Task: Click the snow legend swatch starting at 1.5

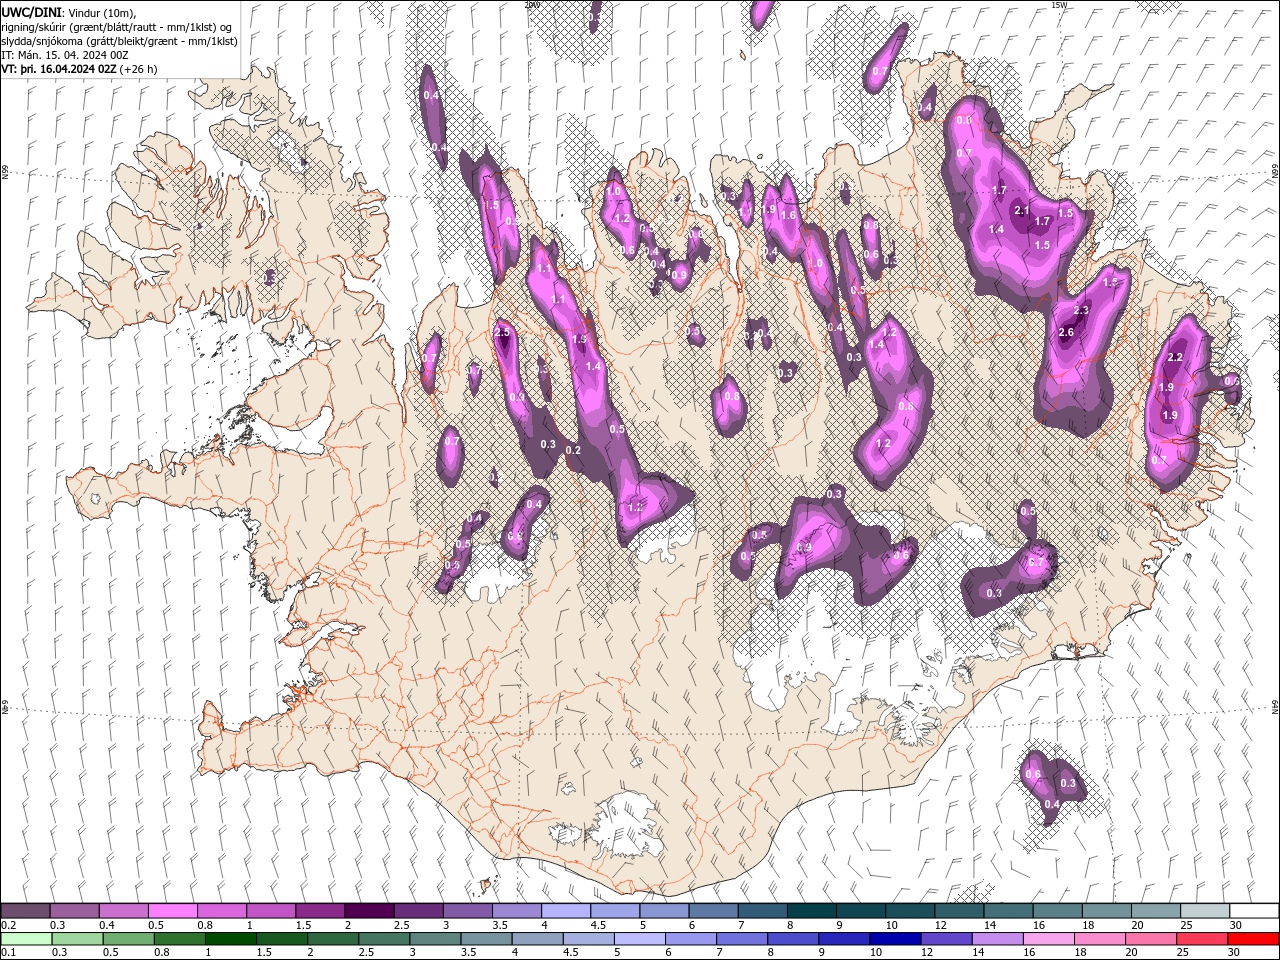Action: point(319,911)
